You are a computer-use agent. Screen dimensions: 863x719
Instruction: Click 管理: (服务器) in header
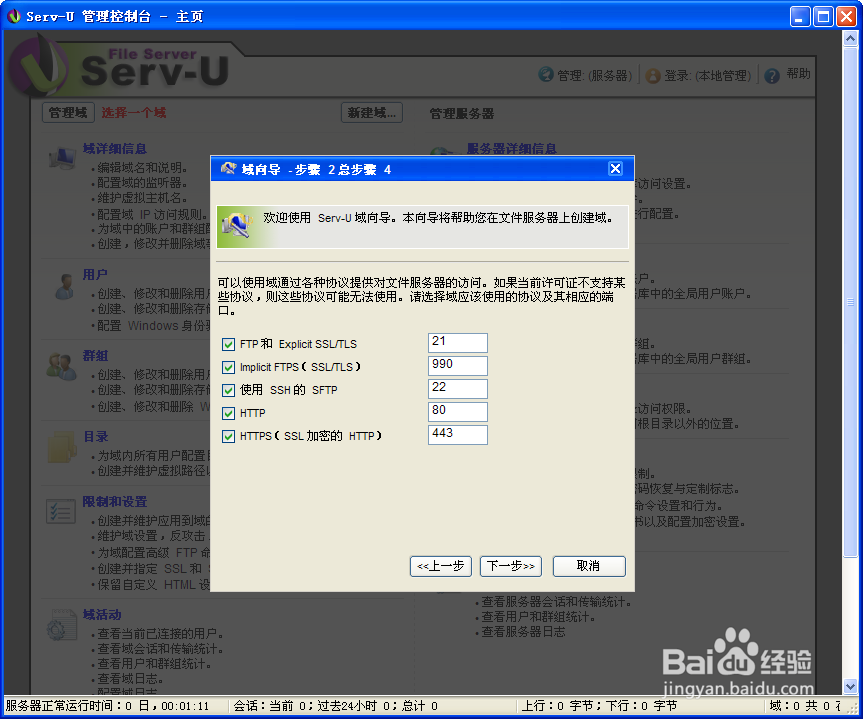click(x=594, y=75)
